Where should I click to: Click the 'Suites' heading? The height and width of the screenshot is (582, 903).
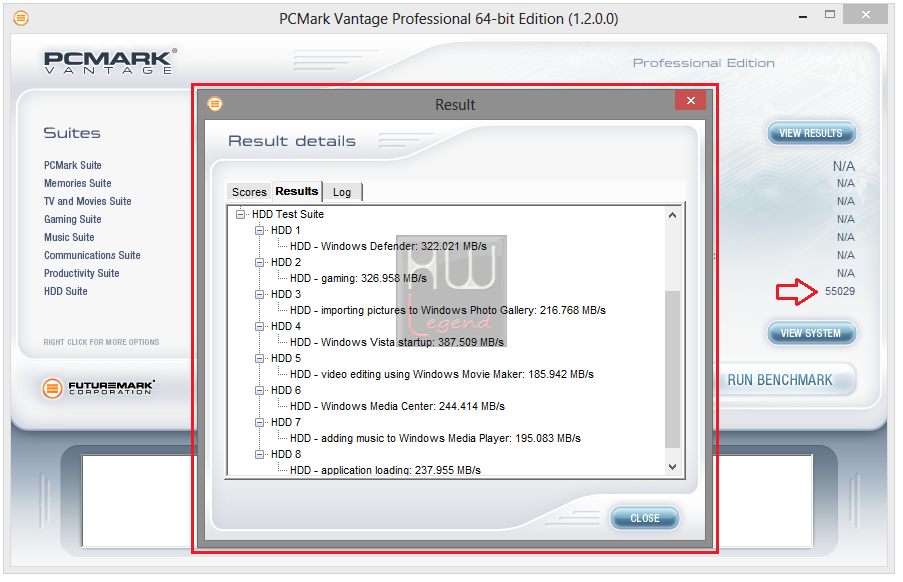[72, 133]
